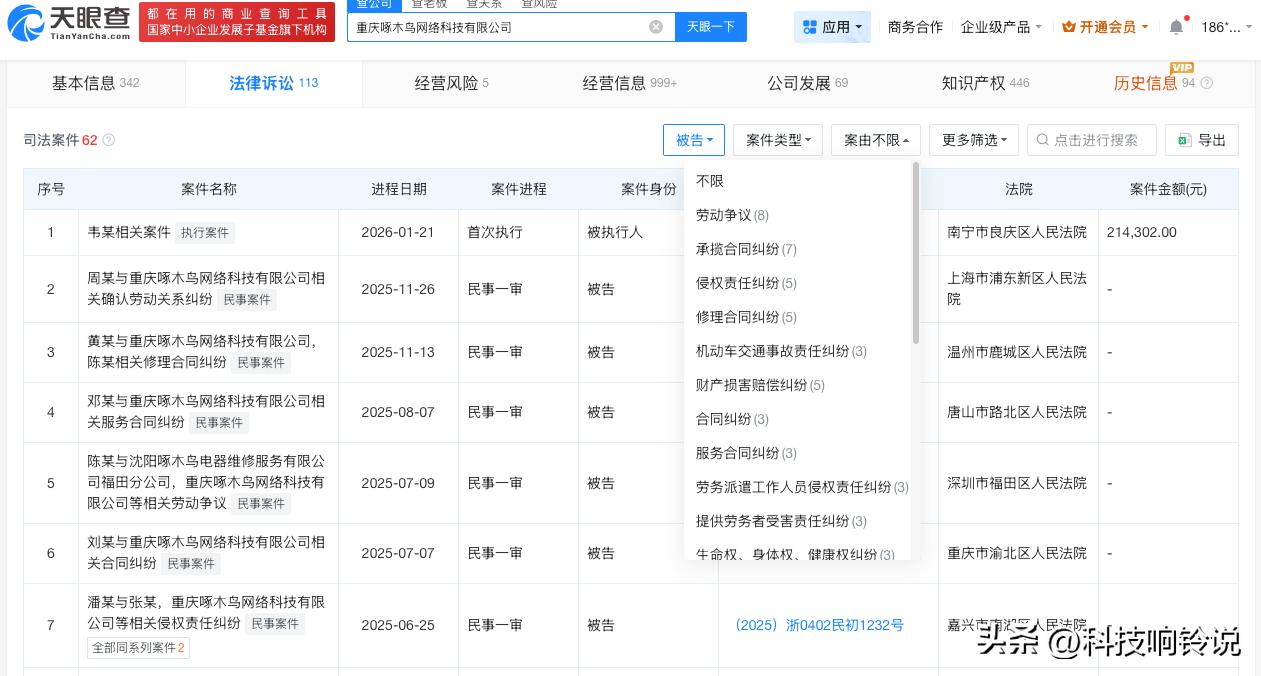Click the 应用 apps grid icon
The height and width of the screenshot is (676, 1261).
[808, 27]
